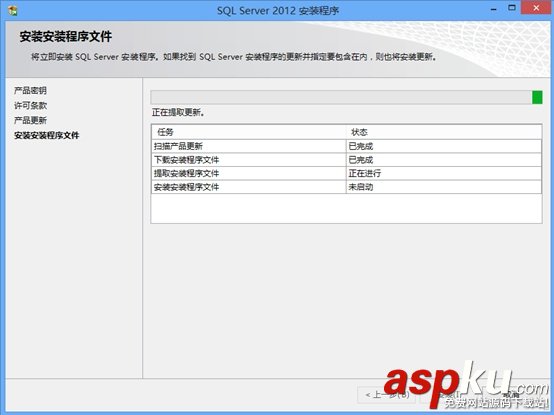Click the large 安装安装程序文件 page heading
Viewport: 554px width, 415px height.
point(66,36)
